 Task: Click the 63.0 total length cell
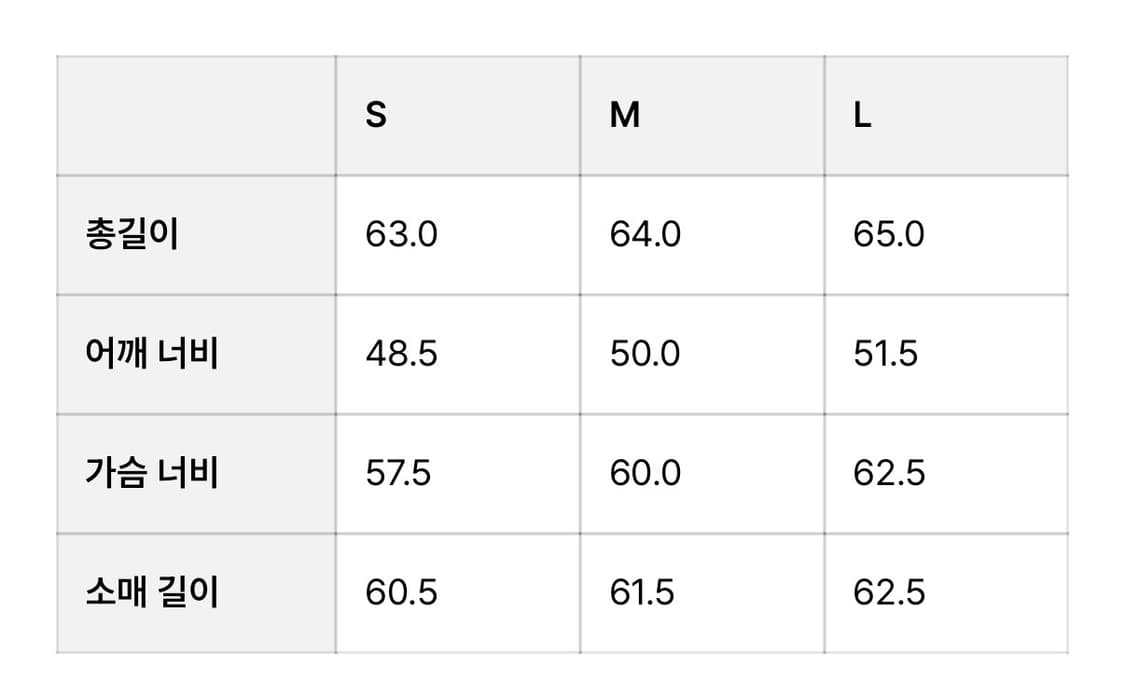click(x=401, y=235)
